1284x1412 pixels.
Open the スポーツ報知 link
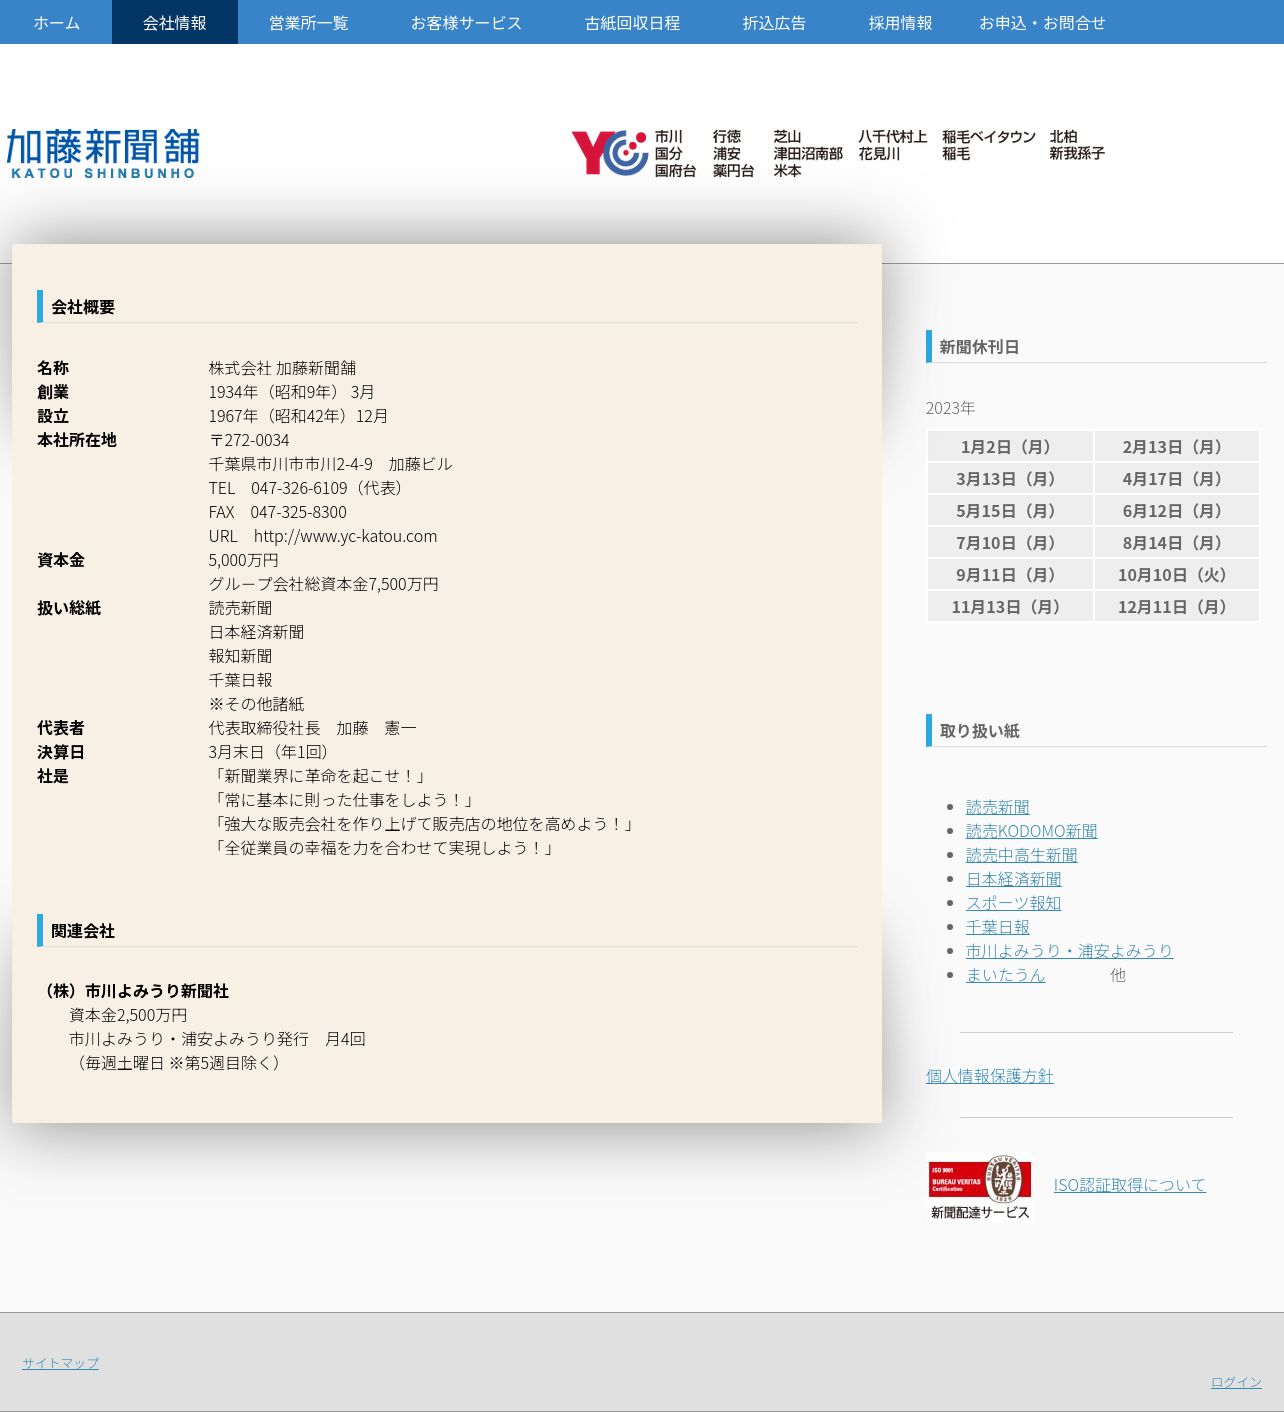(1013, 903)
